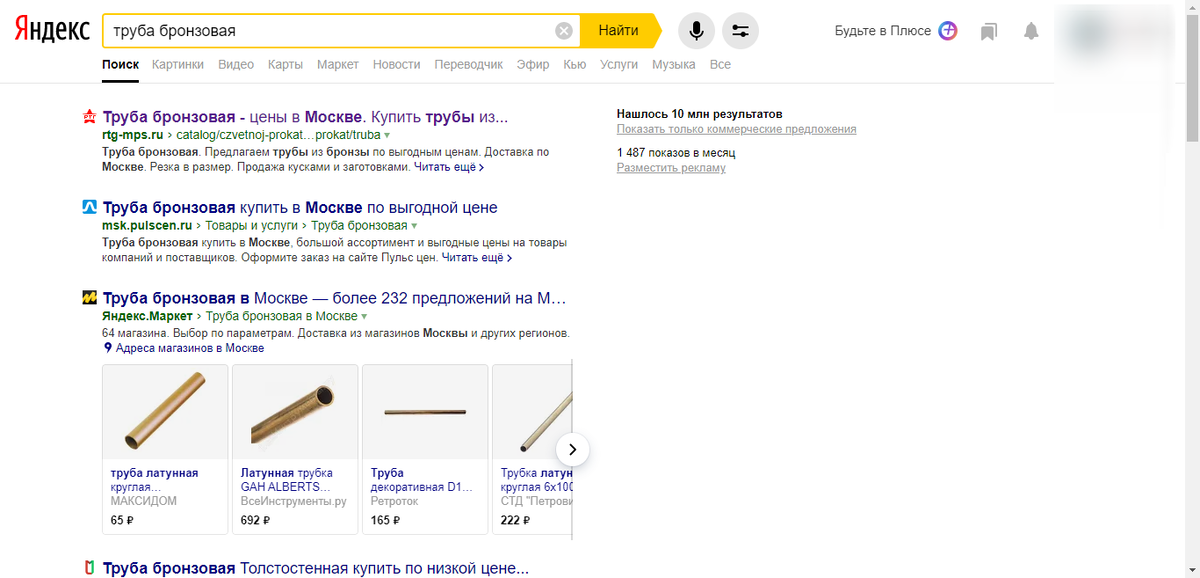
Task: Click Яндекс.Маркет yellow favicon
Action: point(89,298)
